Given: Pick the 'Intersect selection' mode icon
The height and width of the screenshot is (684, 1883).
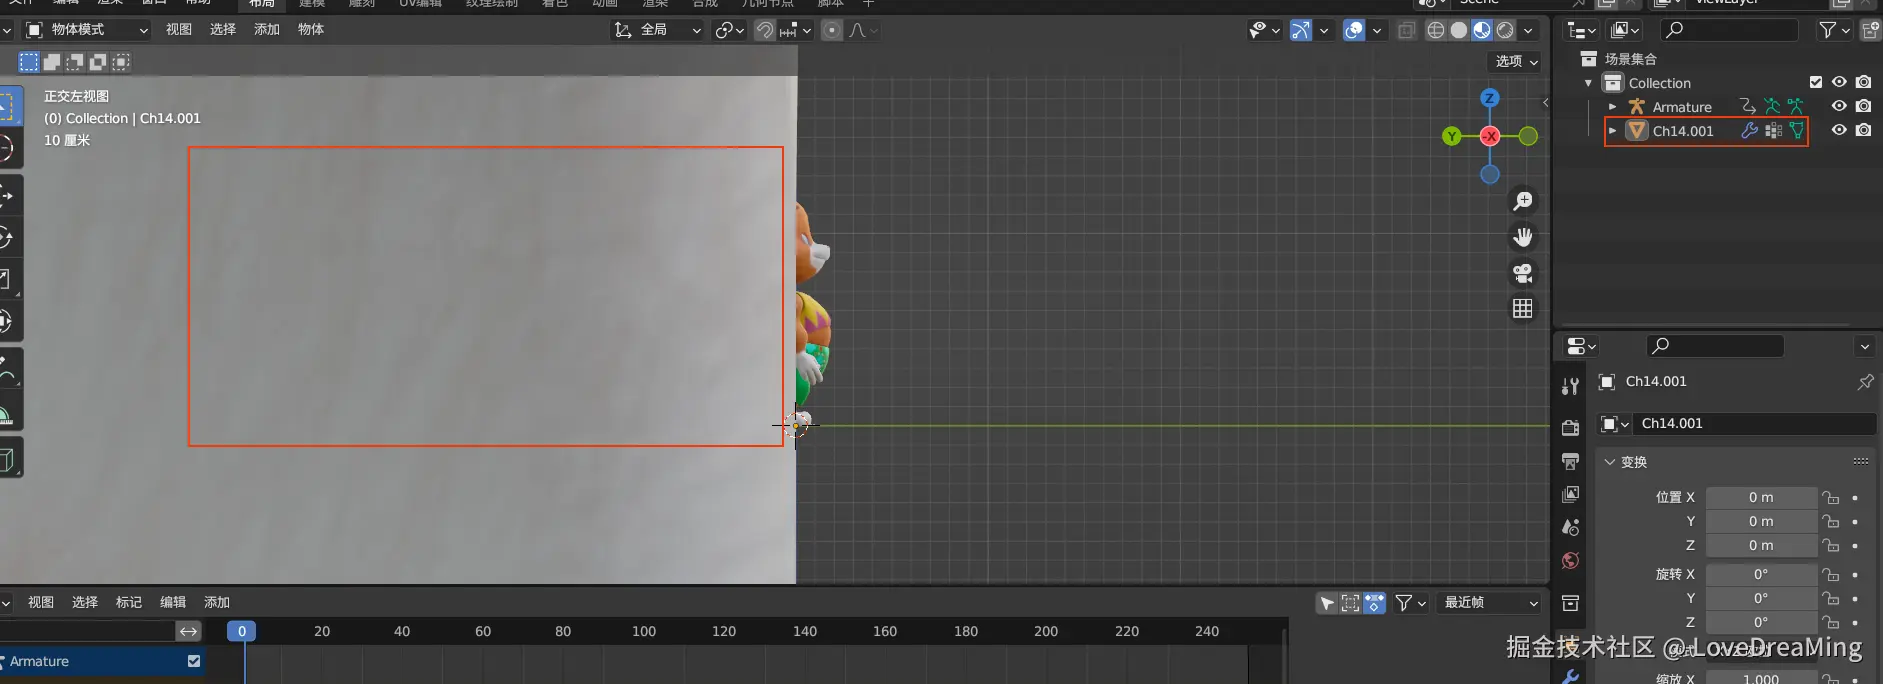Looking at the screenshot, I should tap(121, 62).
